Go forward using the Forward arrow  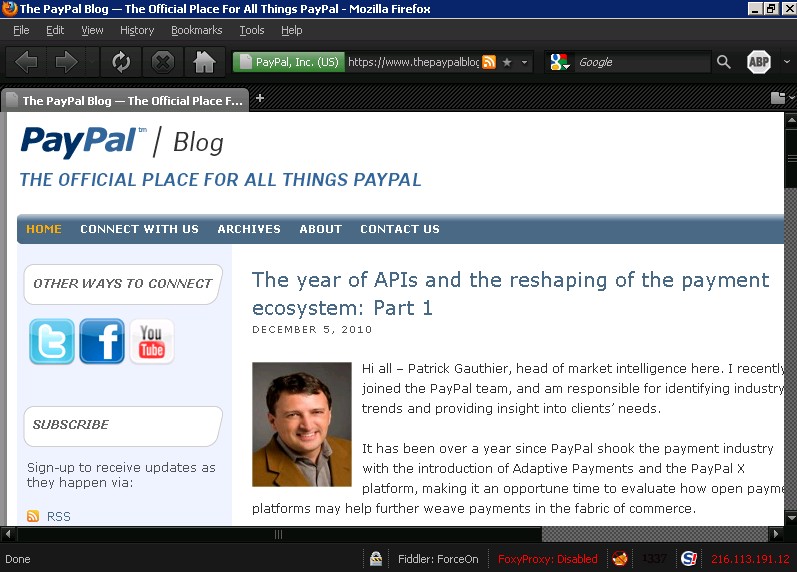66,62
